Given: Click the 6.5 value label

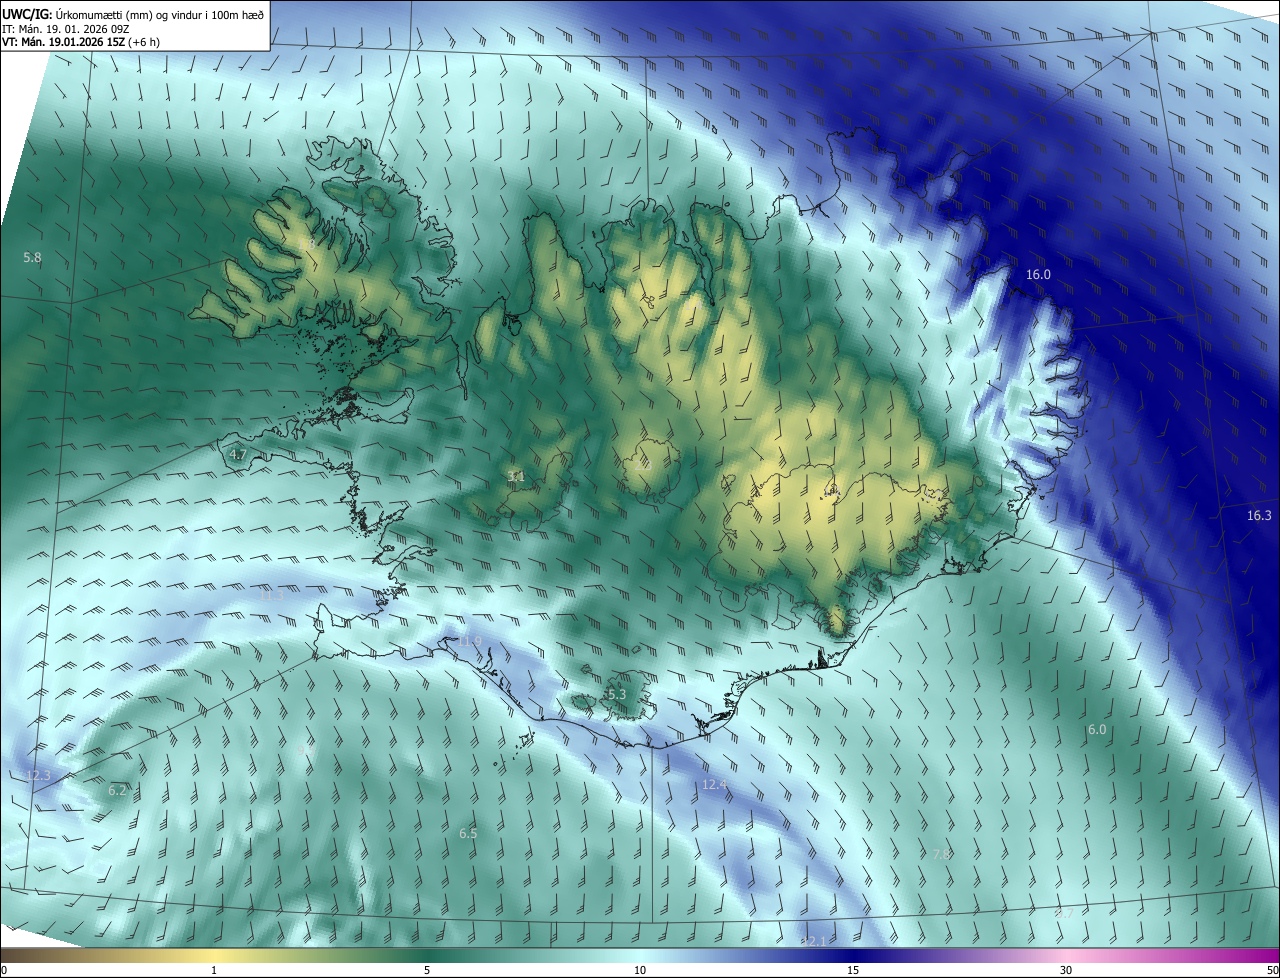Looking at the screenshot, I should 468,834.
